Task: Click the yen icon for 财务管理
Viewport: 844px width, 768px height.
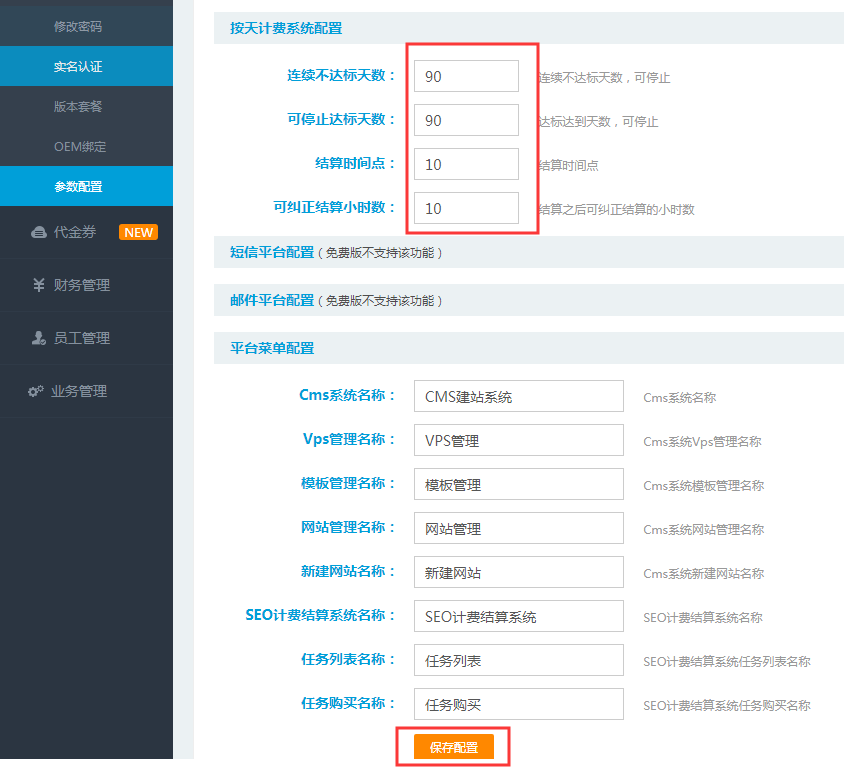Action: pyautogui.click(x=38, y=285)
